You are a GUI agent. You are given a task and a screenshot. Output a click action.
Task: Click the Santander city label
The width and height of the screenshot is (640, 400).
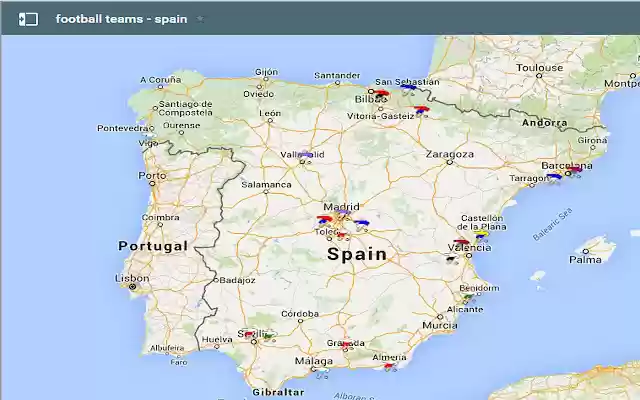337,76
